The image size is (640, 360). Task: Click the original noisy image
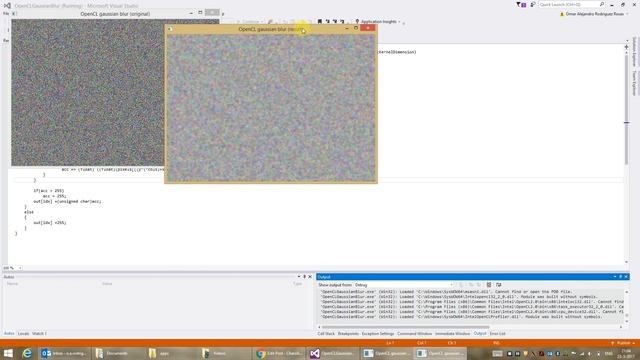coord(88,93)
